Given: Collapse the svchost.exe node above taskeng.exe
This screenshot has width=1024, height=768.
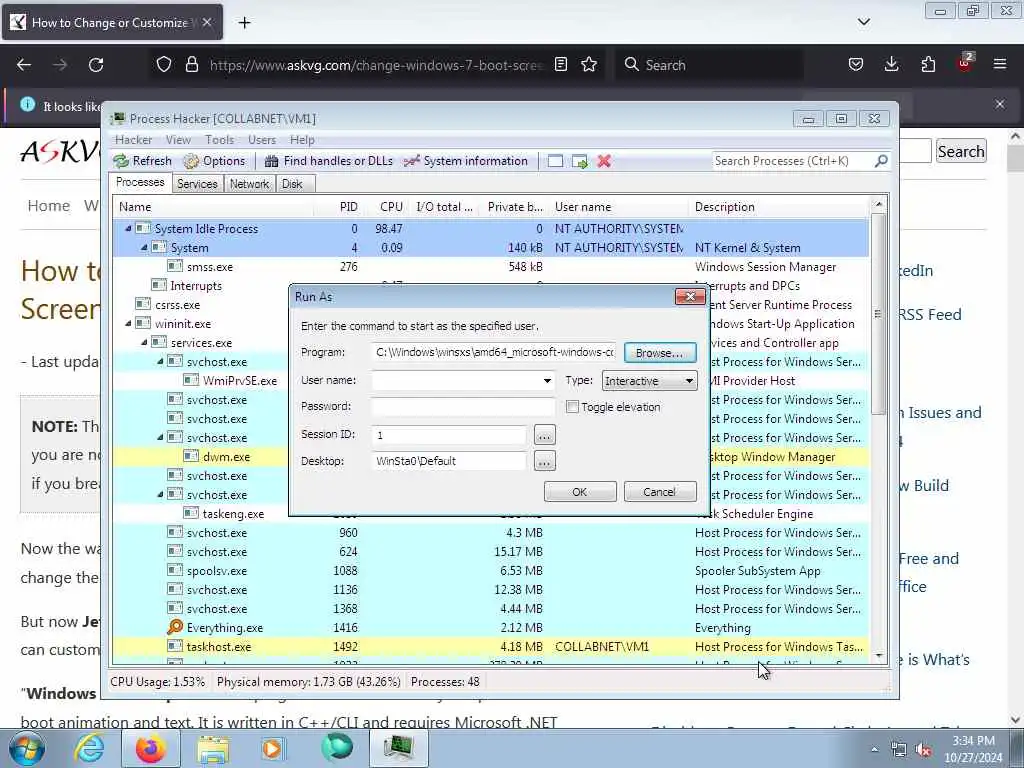Looking at the screenshot, I should (x=160, y=494).
